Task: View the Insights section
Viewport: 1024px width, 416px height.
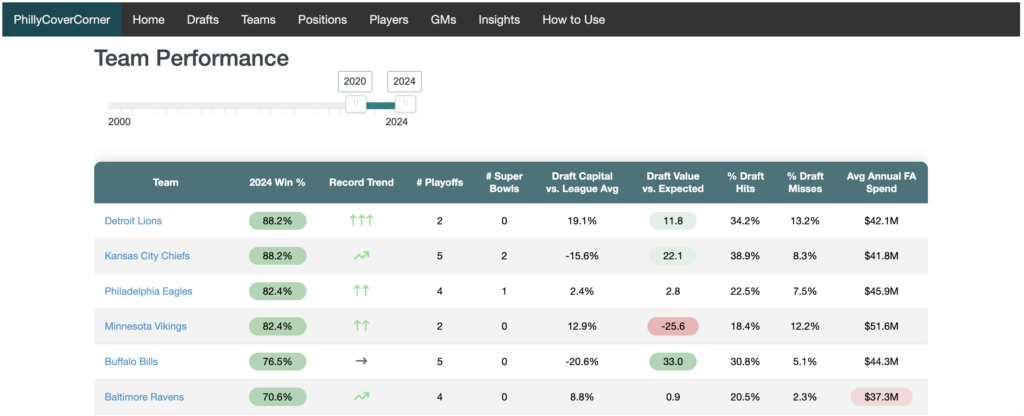Action: 499,19
